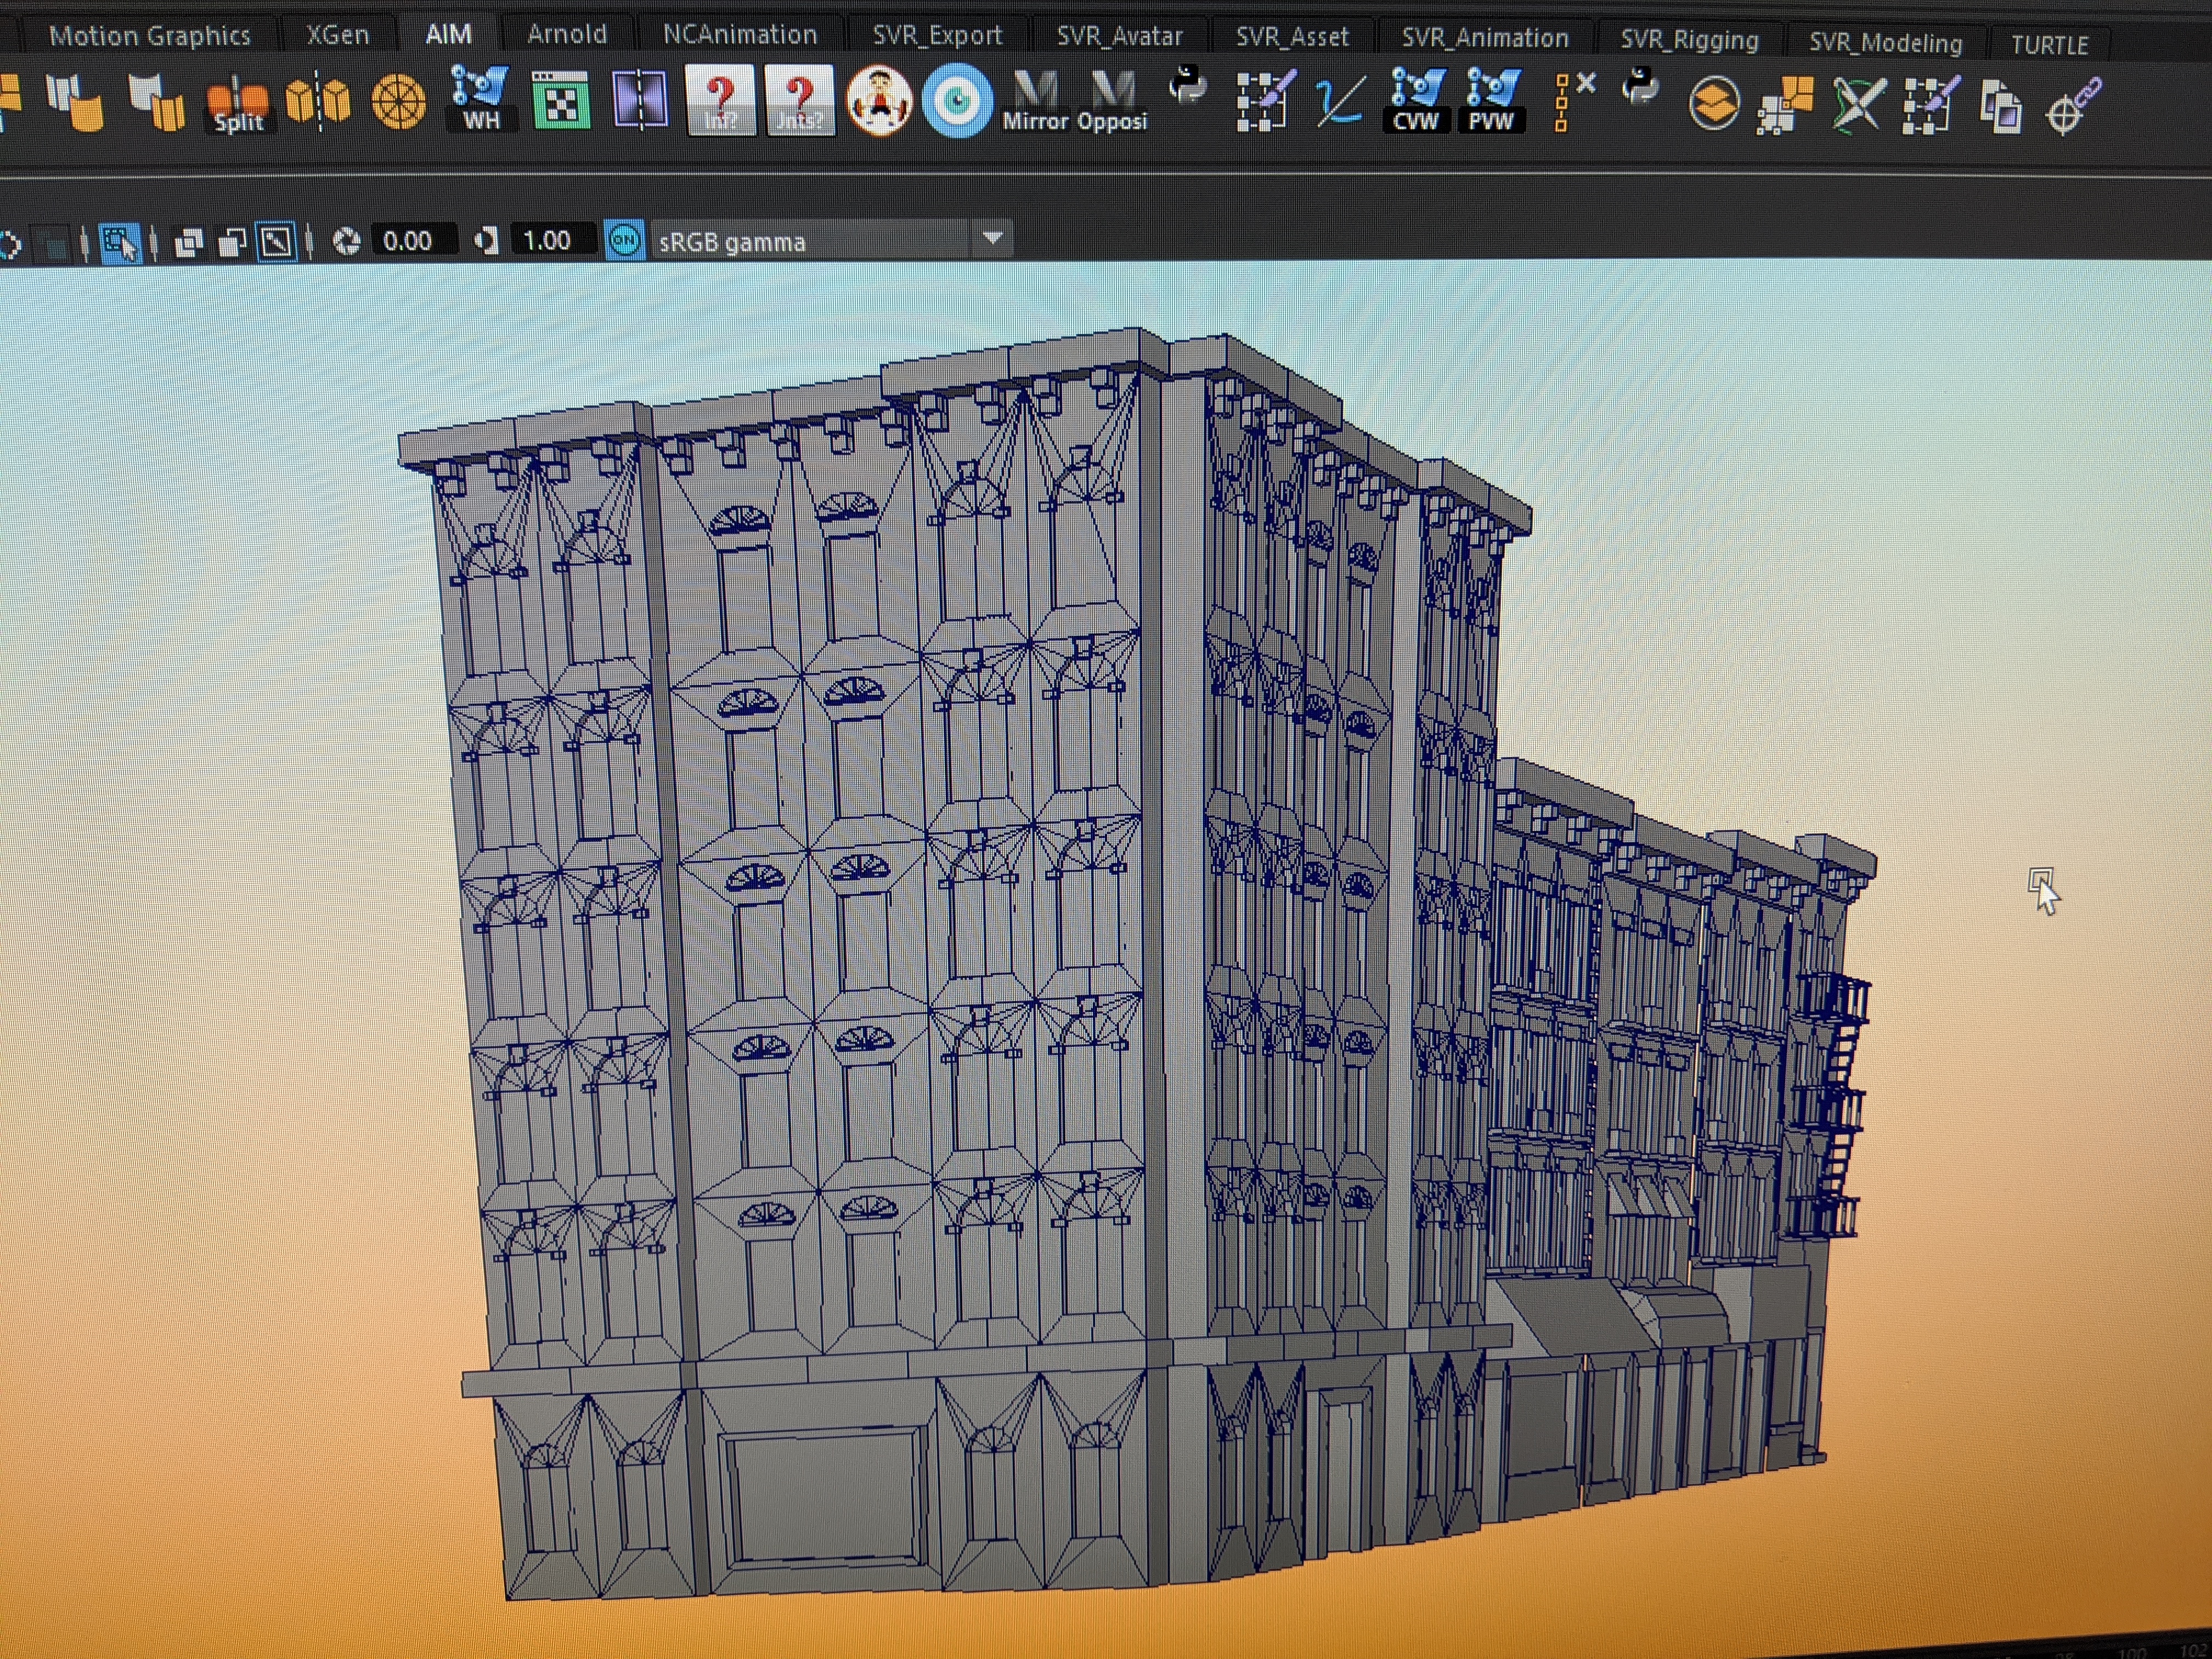Expand the sRGB gamma dropdown arrow
Image resolution: width=2212 pixels, height=1659 pixels.
992,239
